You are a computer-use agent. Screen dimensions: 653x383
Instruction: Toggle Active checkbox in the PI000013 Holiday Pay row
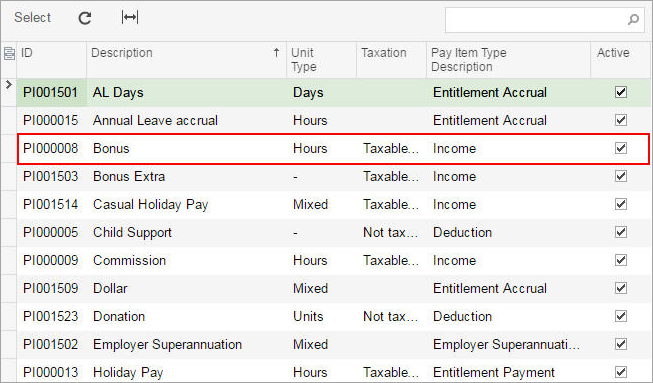621,372
